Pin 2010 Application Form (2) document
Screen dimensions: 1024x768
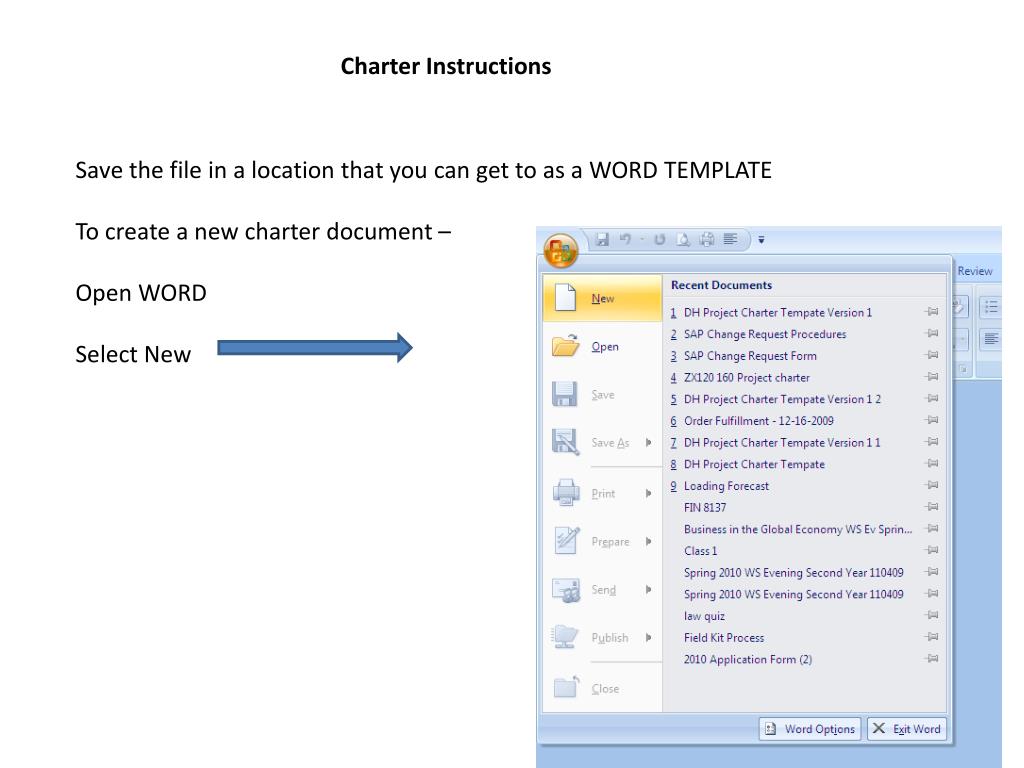pyautogui.click(x=932, y=658)
